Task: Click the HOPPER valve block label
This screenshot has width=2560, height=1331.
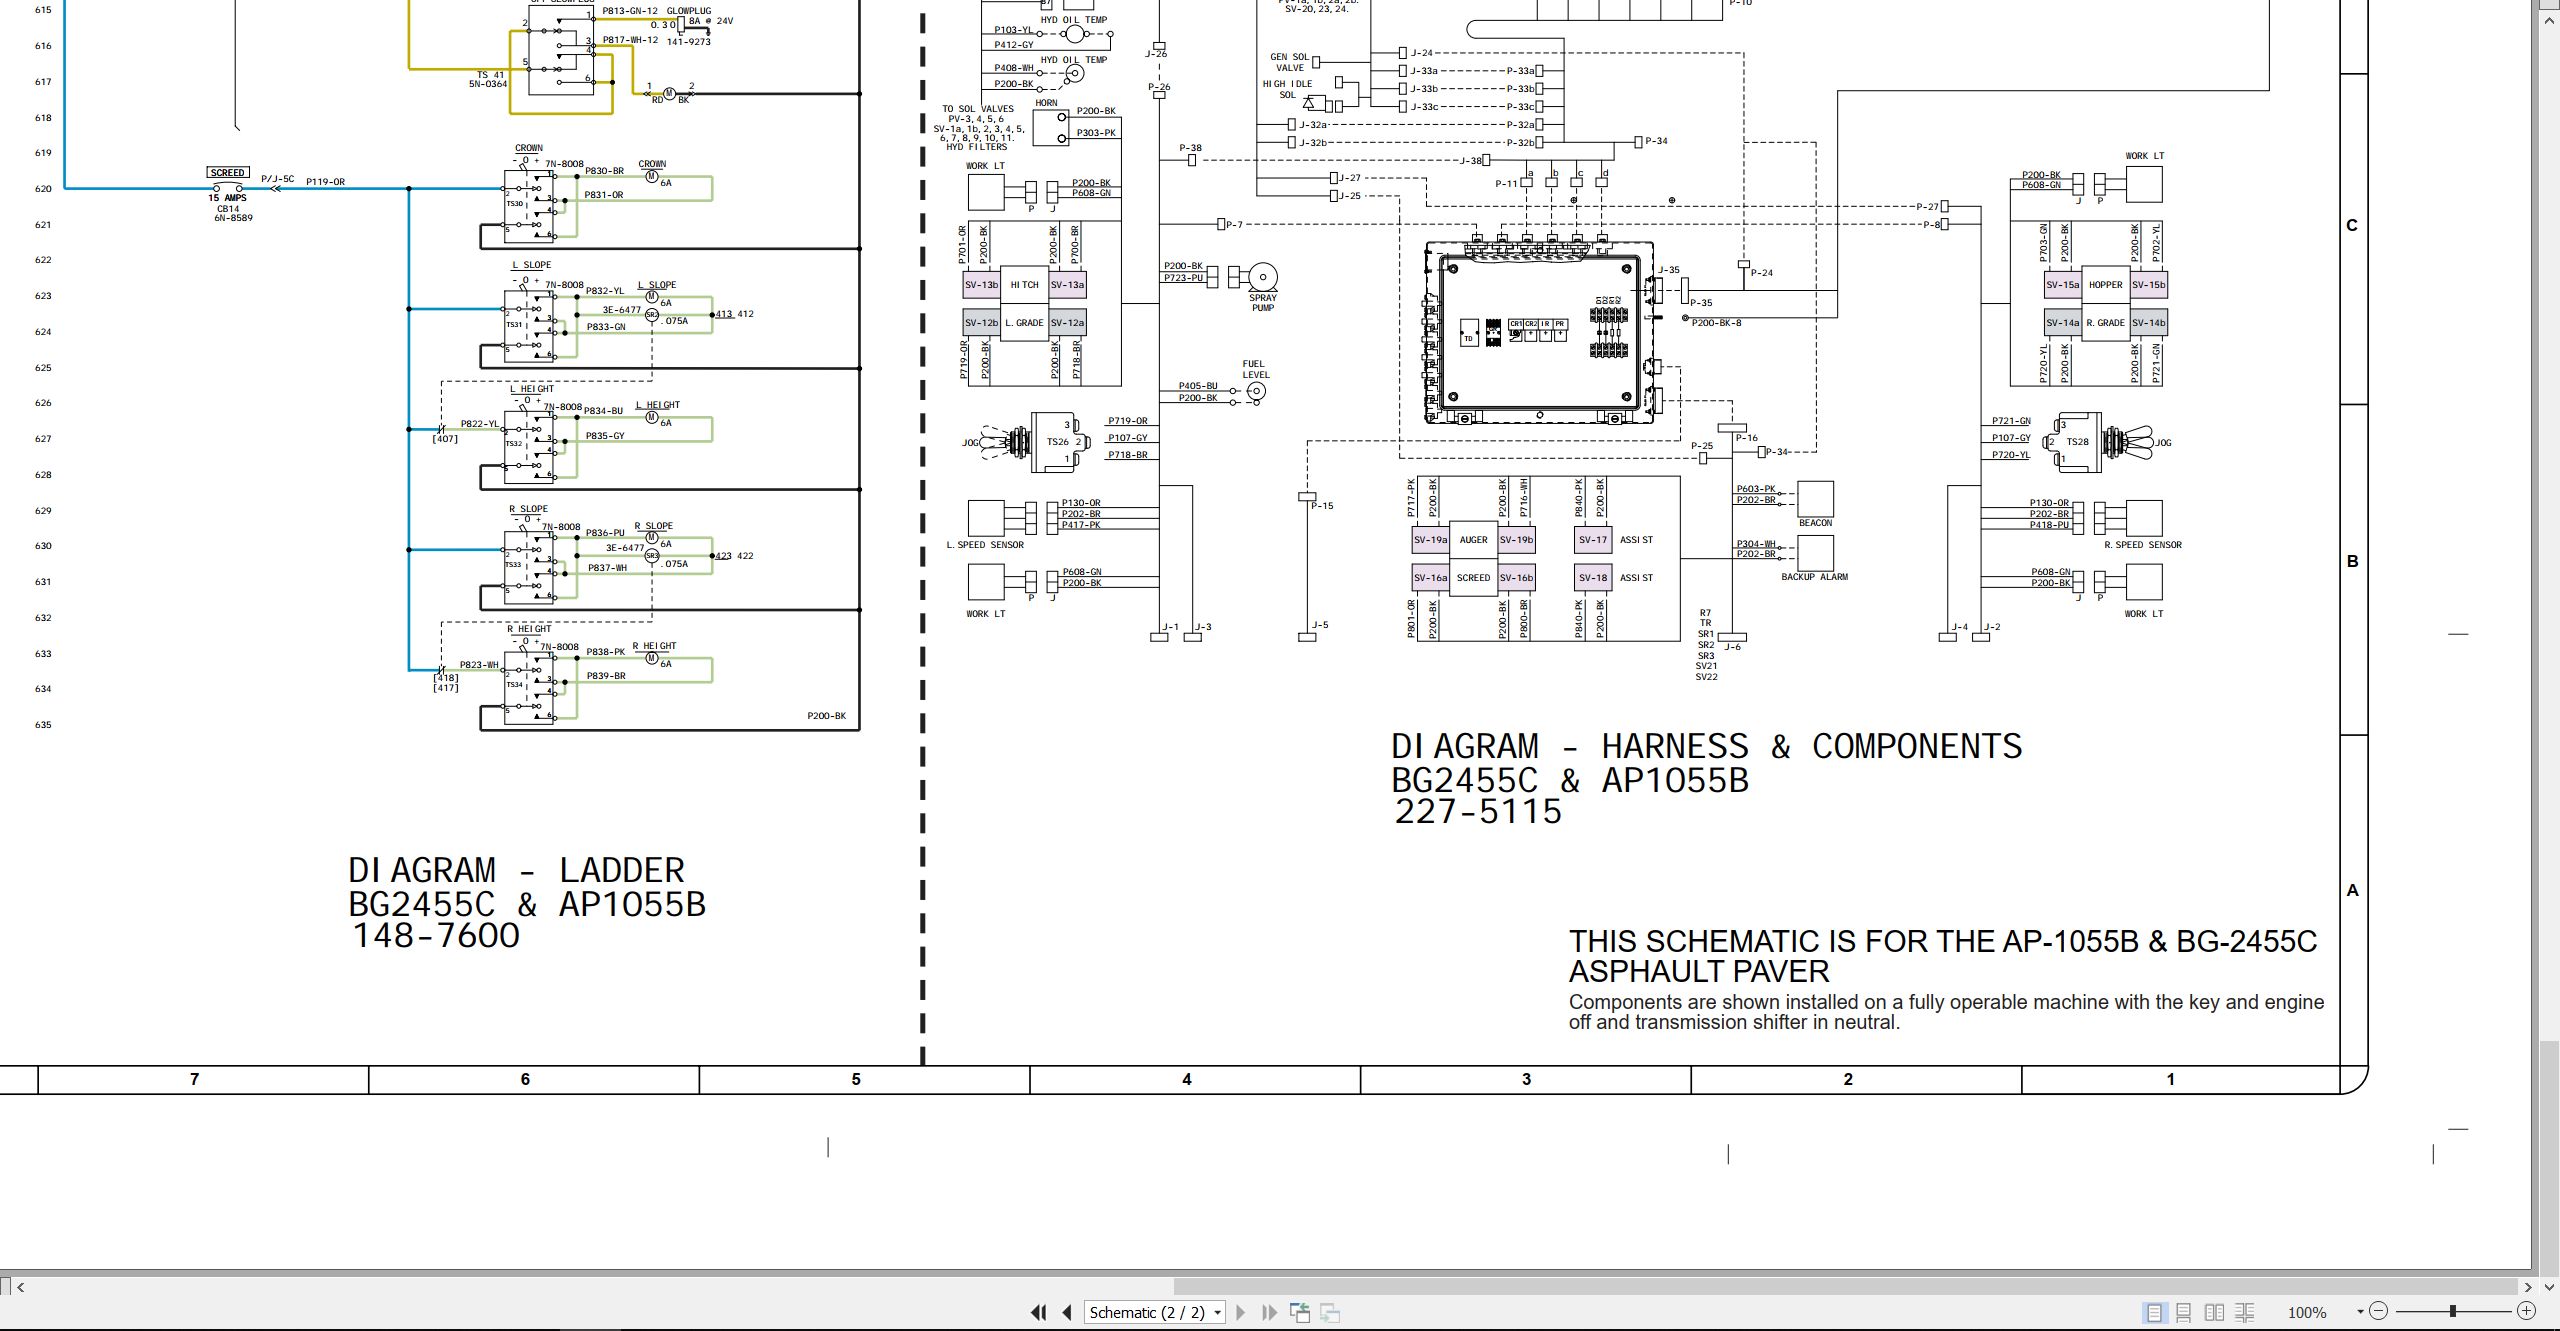Action: [x=2105, y=285]
